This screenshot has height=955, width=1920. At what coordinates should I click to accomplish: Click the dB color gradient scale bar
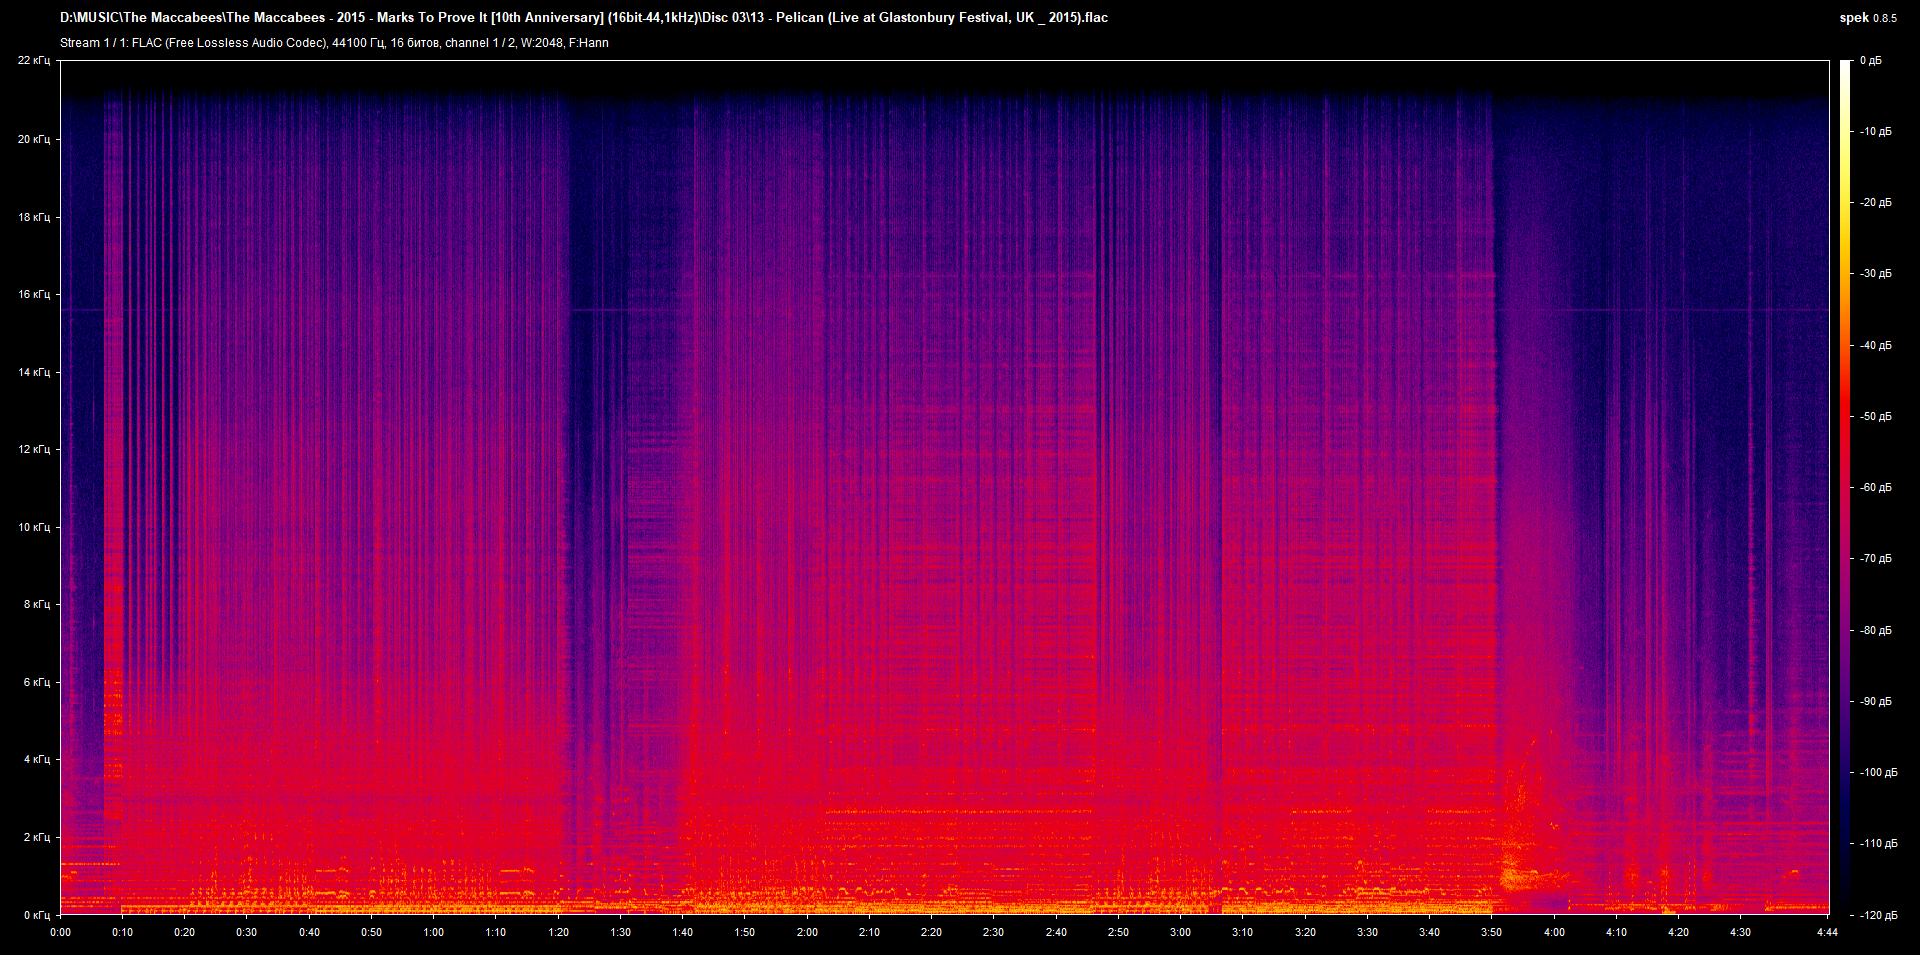1845,487
